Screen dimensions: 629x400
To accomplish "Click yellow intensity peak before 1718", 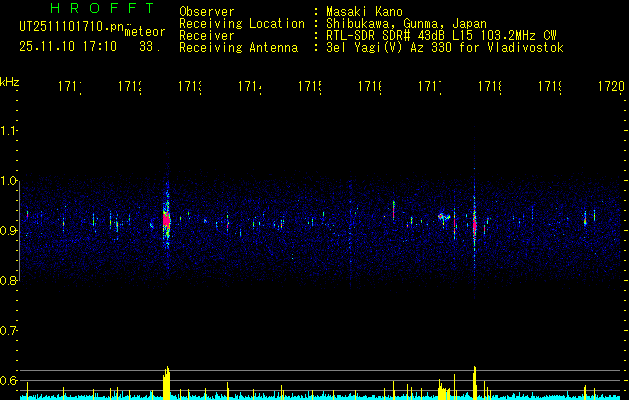I will [475, 383].
